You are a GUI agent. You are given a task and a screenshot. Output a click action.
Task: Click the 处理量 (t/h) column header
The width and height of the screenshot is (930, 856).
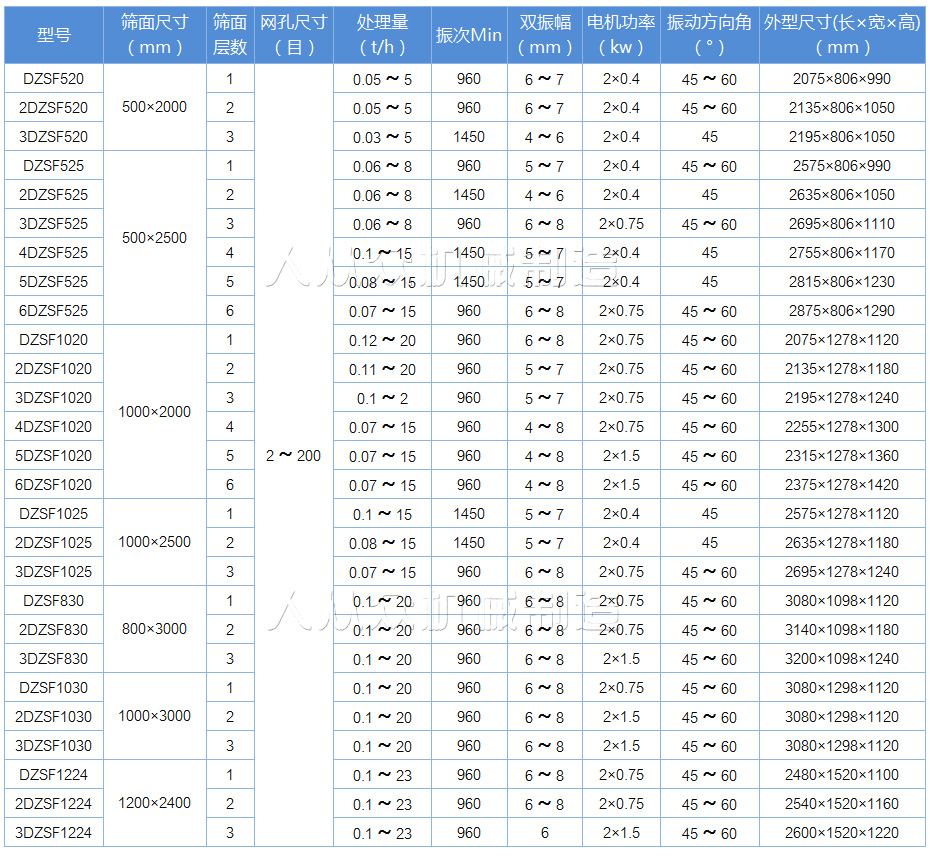pos(381,35)
